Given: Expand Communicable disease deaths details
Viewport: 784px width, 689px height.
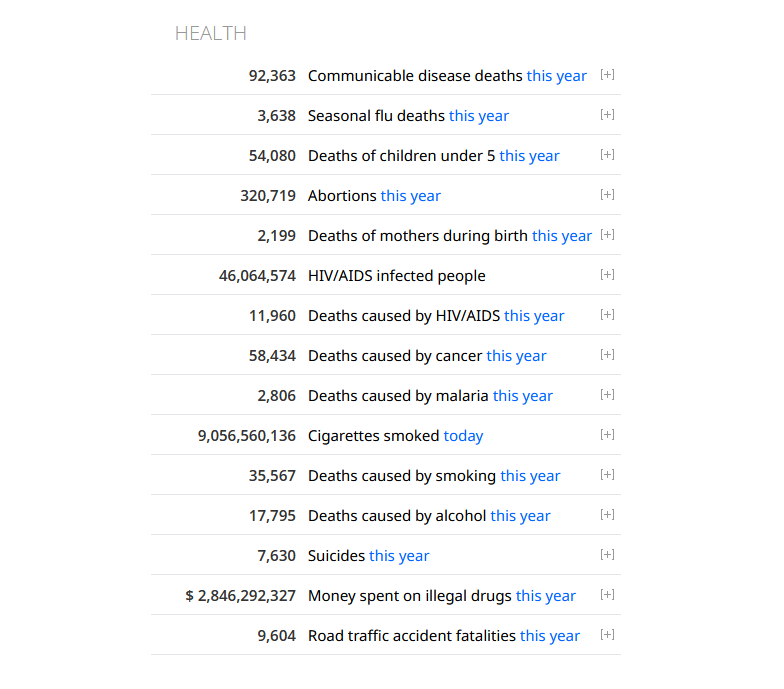Looking at the screenshot, I should [607, 74].
